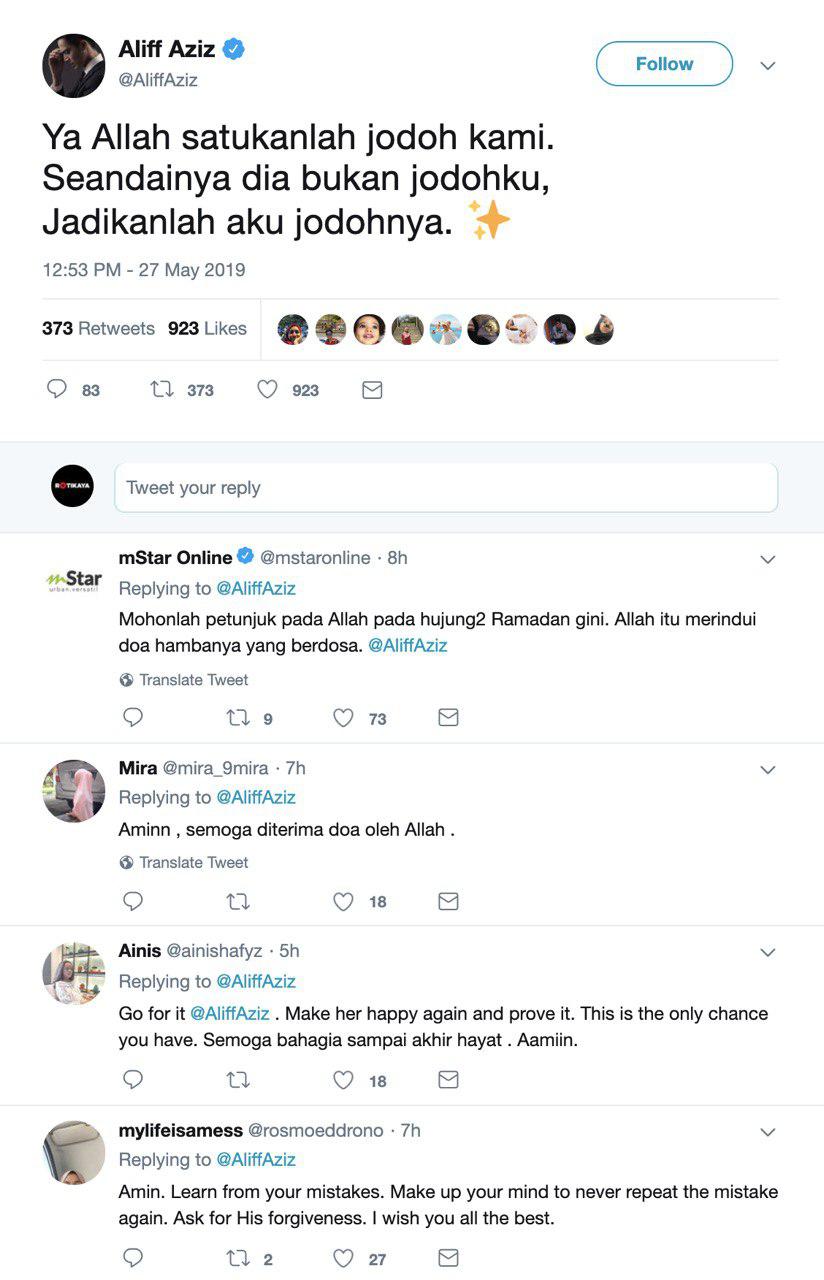Retweet the main tweet with 373 retweets
The width and height of the screenshot is (824, 1280).
162,390
